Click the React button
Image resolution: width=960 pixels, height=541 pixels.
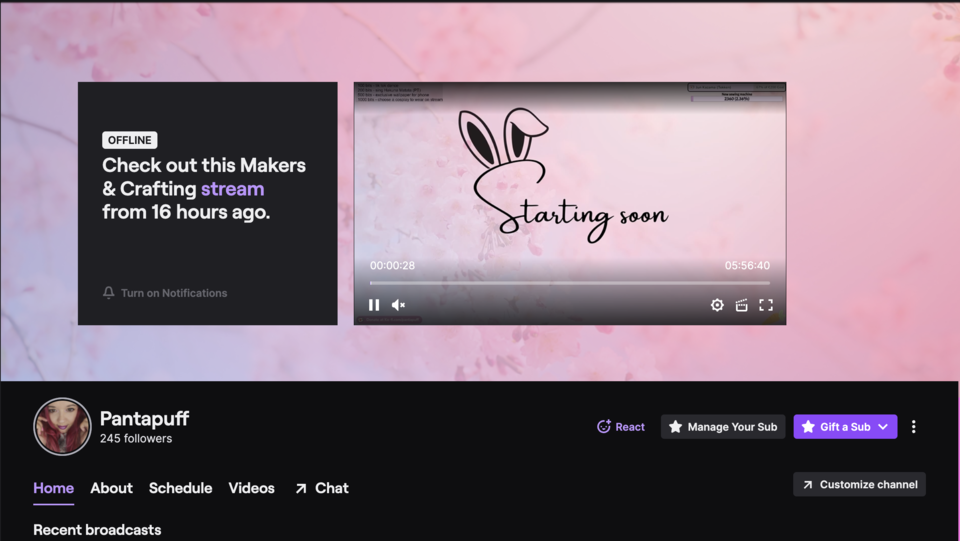tap(621, 427)
